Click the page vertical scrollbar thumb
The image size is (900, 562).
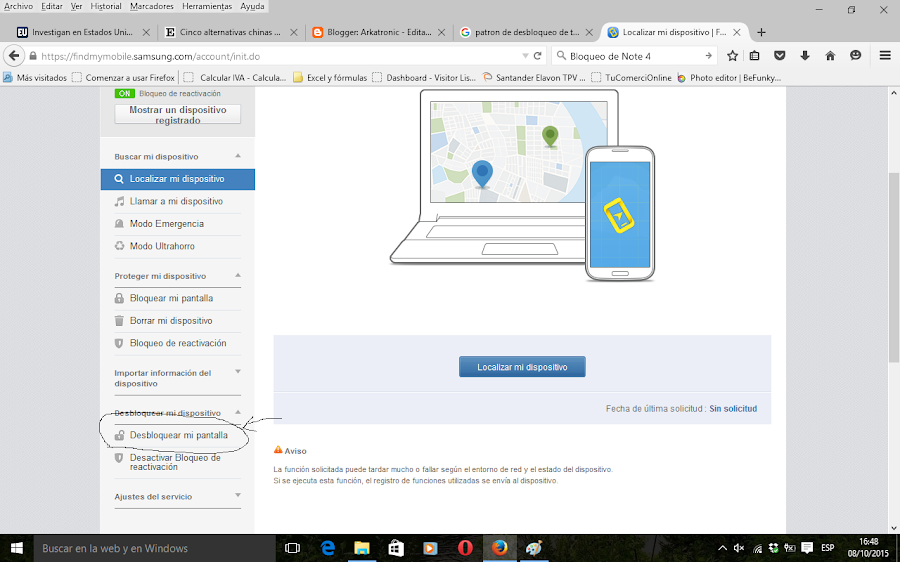(894, 267)
